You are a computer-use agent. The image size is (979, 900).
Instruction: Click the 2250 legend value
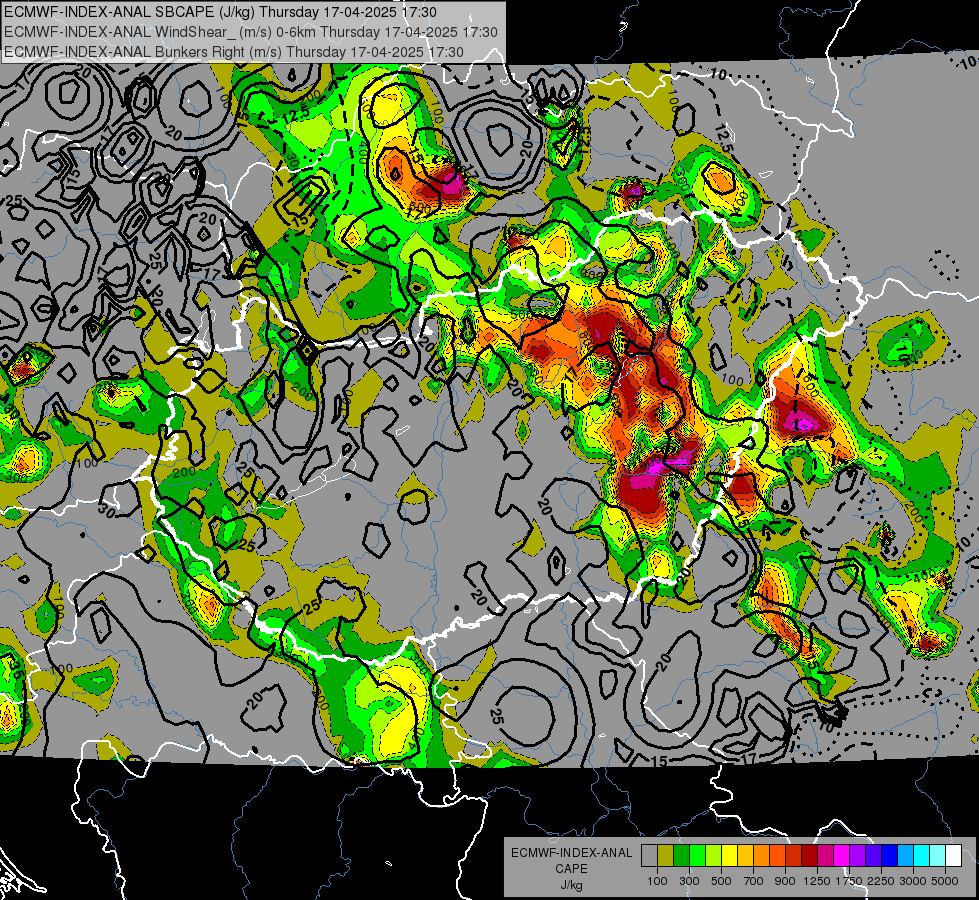tap(882, 881)
